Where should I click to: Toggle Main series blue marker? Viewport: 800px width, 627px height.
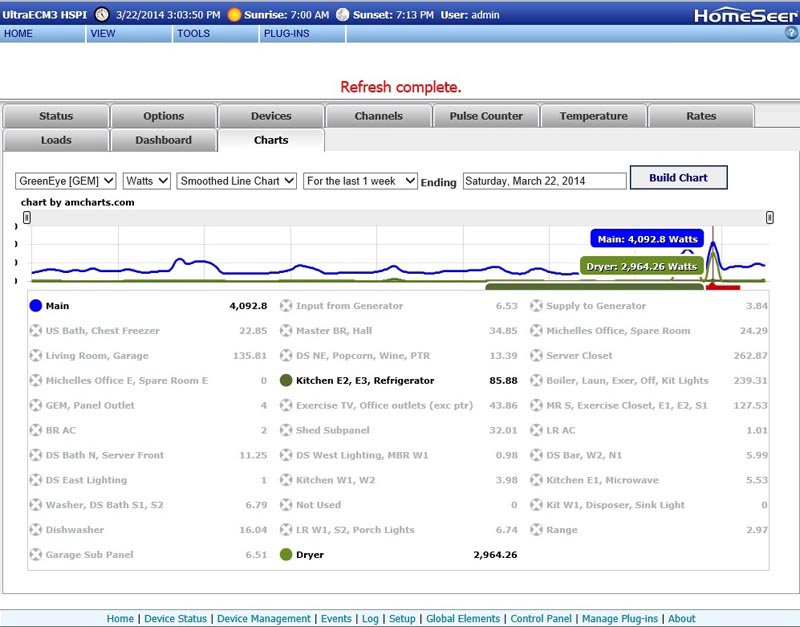[36, 306]
